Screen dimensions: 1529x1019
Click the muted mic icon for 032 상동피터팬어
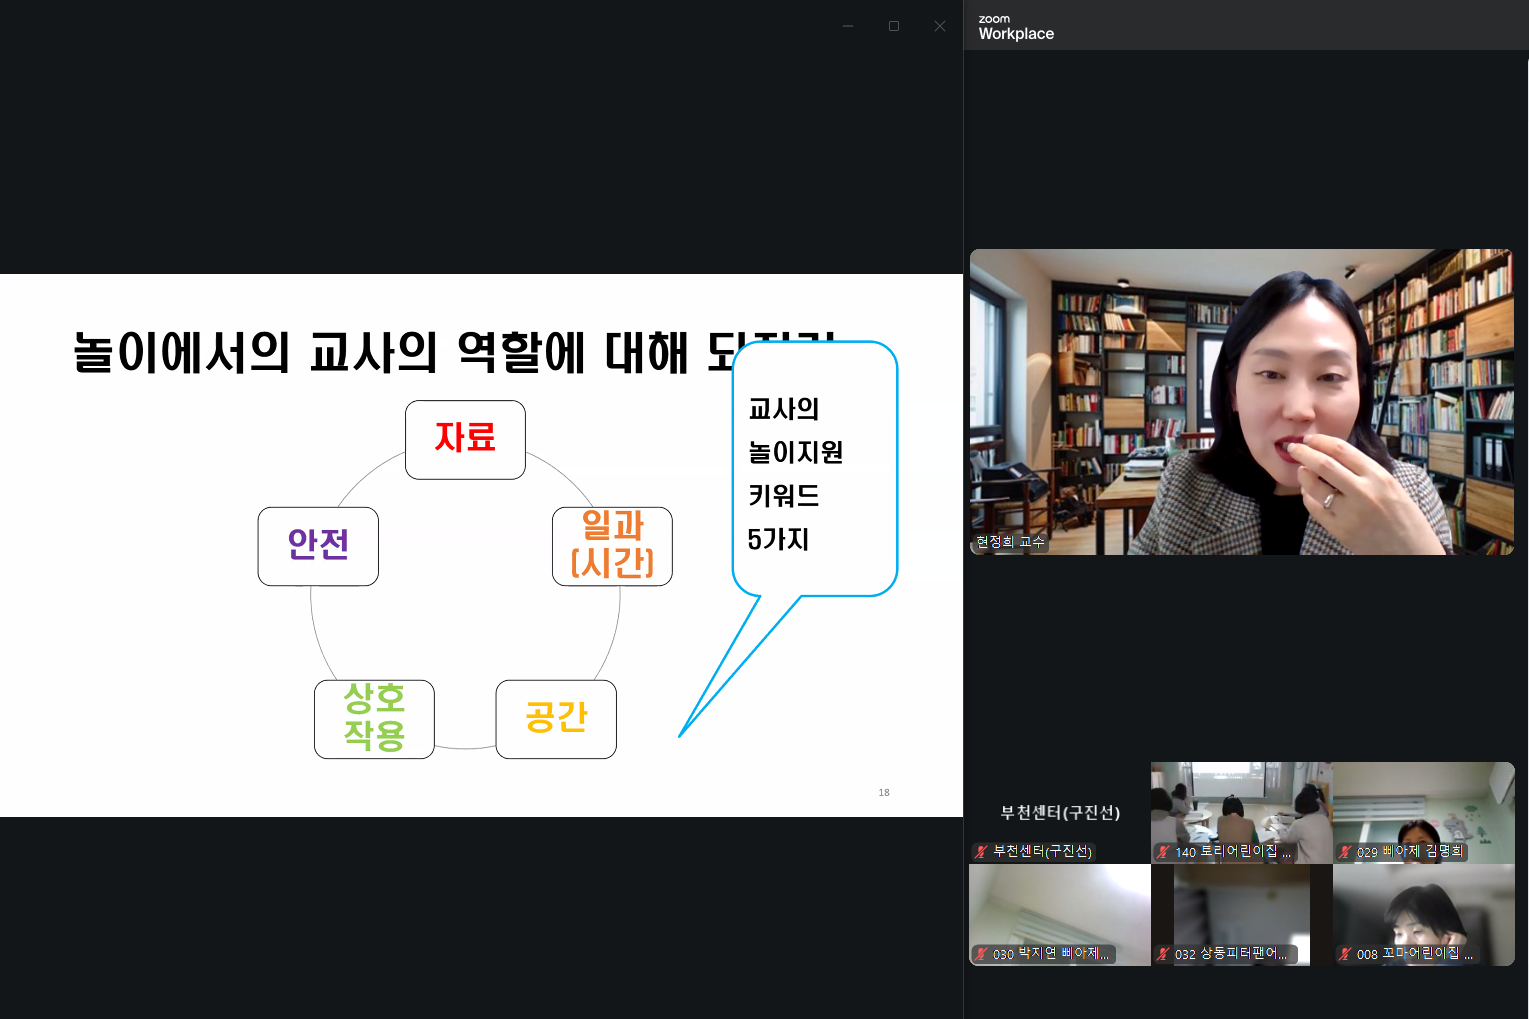[1163, 954]
